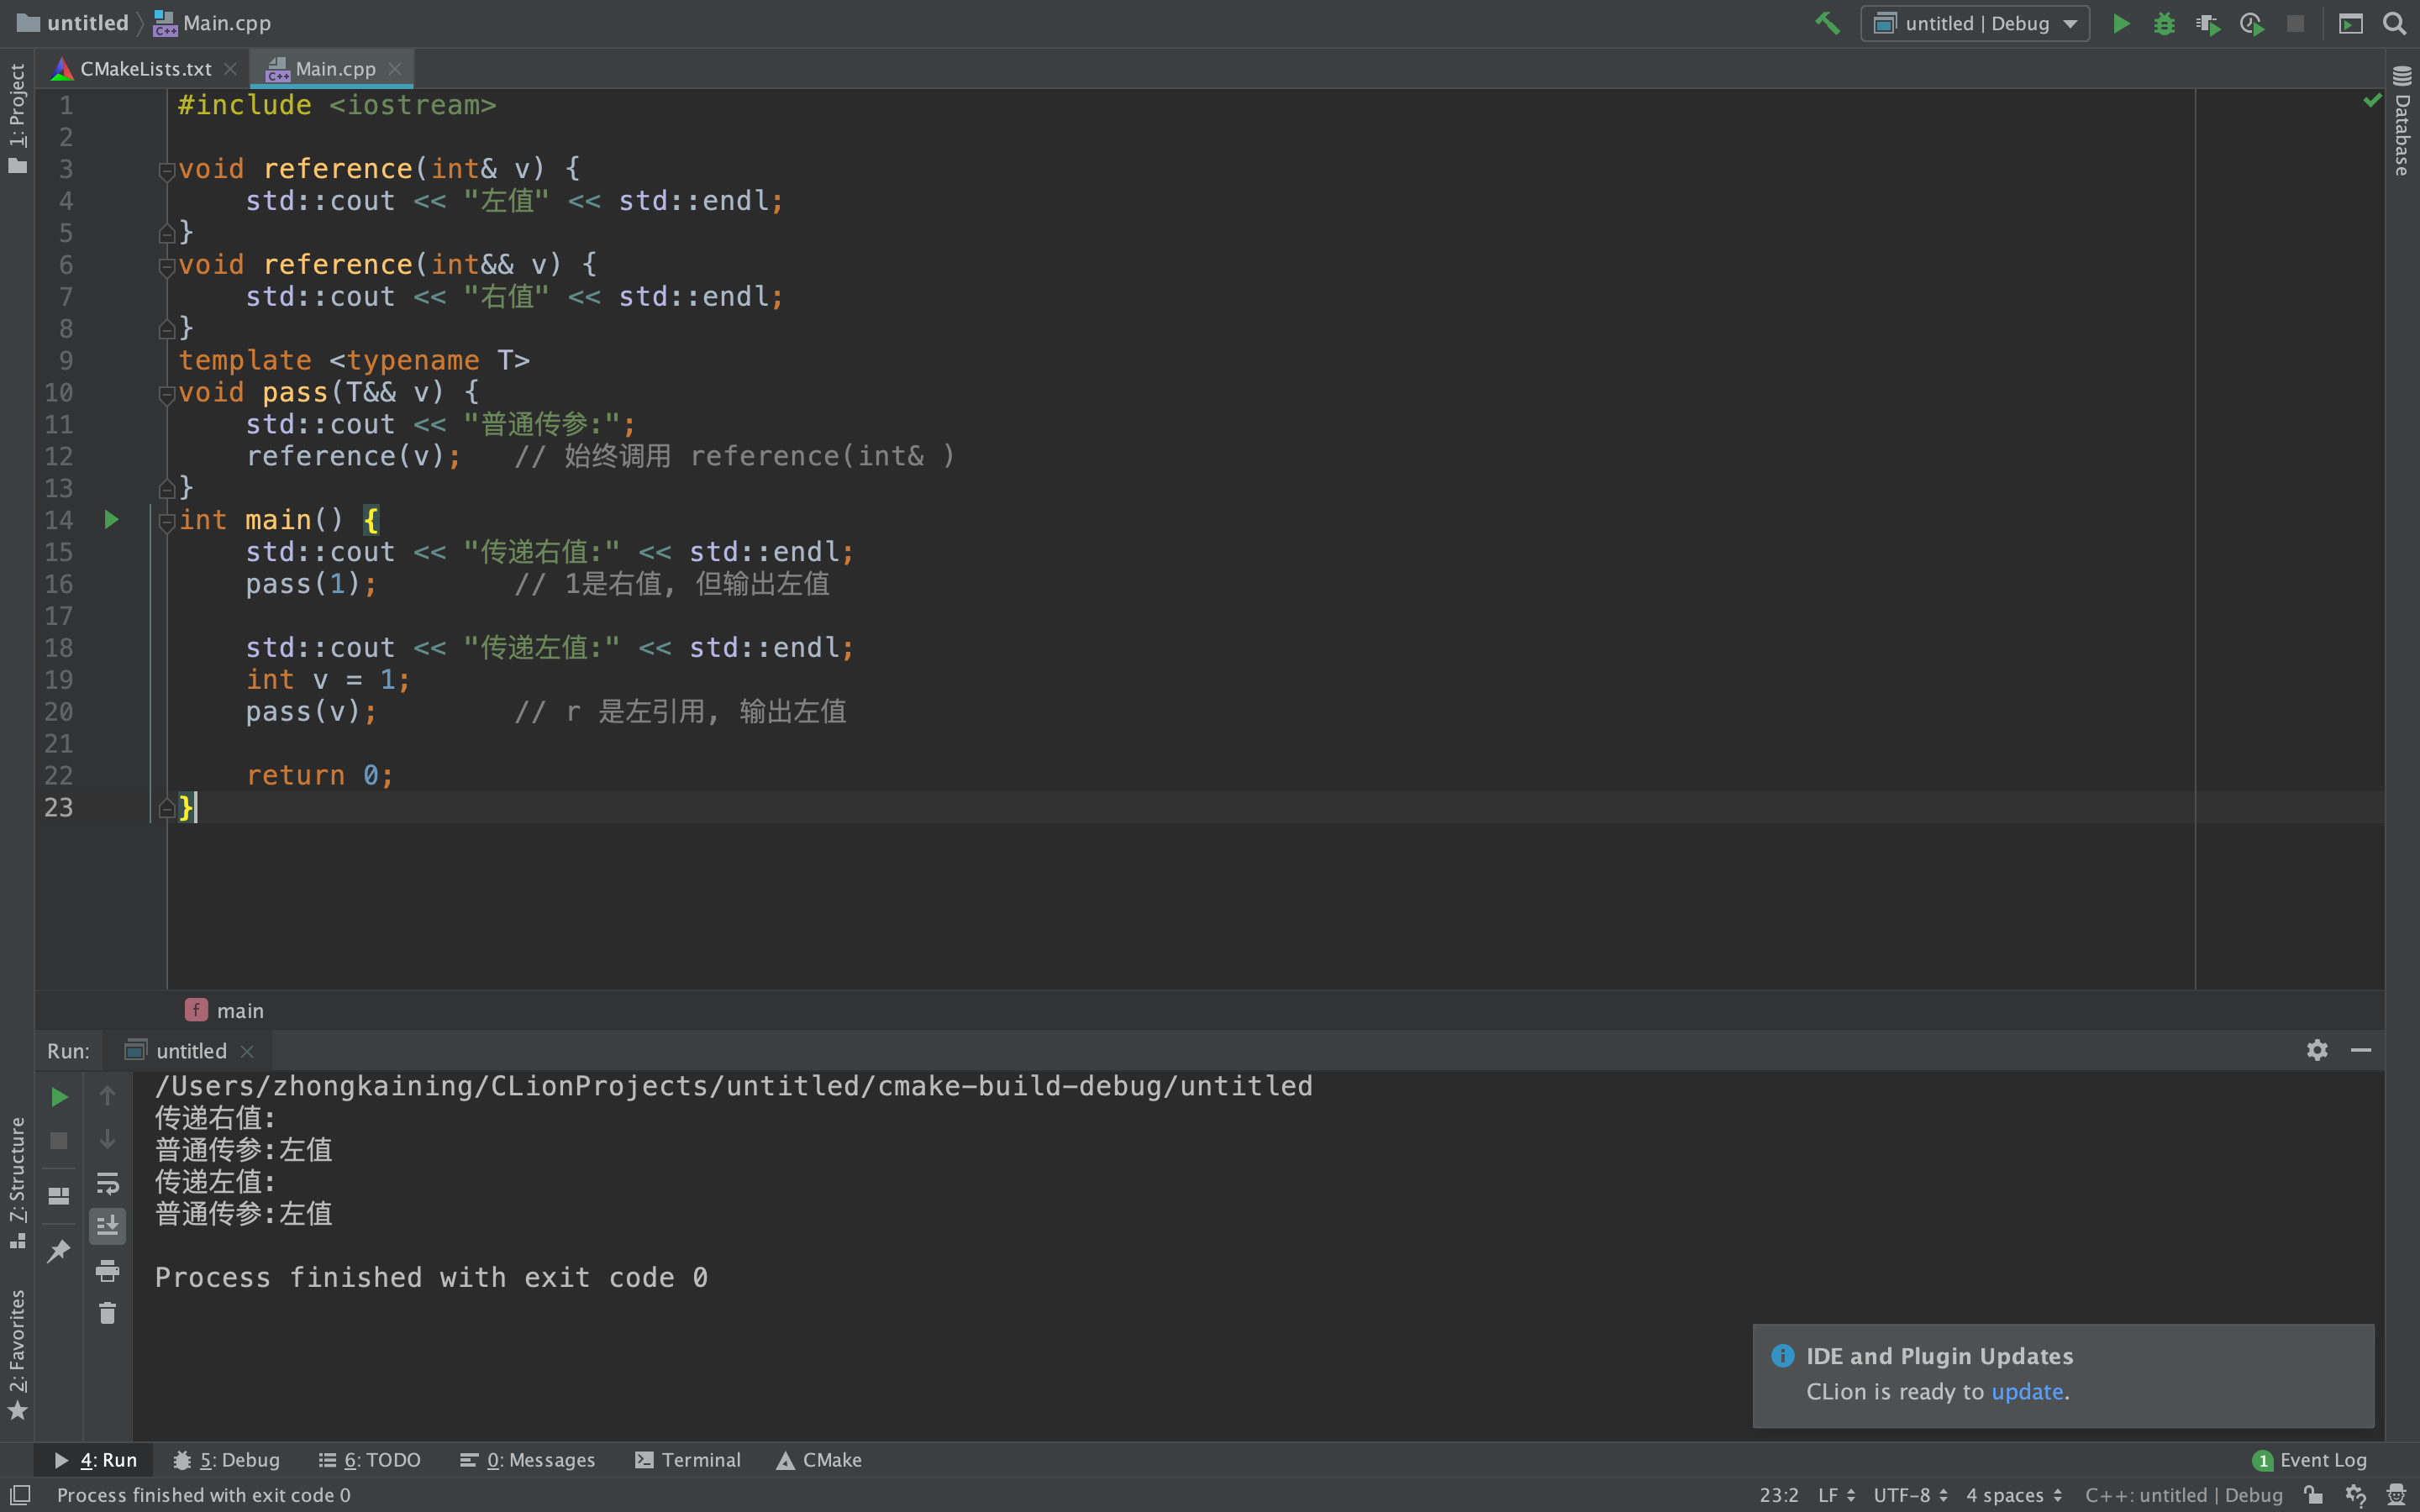The width and height of the screenshot is (2420, 1512).
Task: Click the Profile run icon
Action: [x=2252, y=23]
